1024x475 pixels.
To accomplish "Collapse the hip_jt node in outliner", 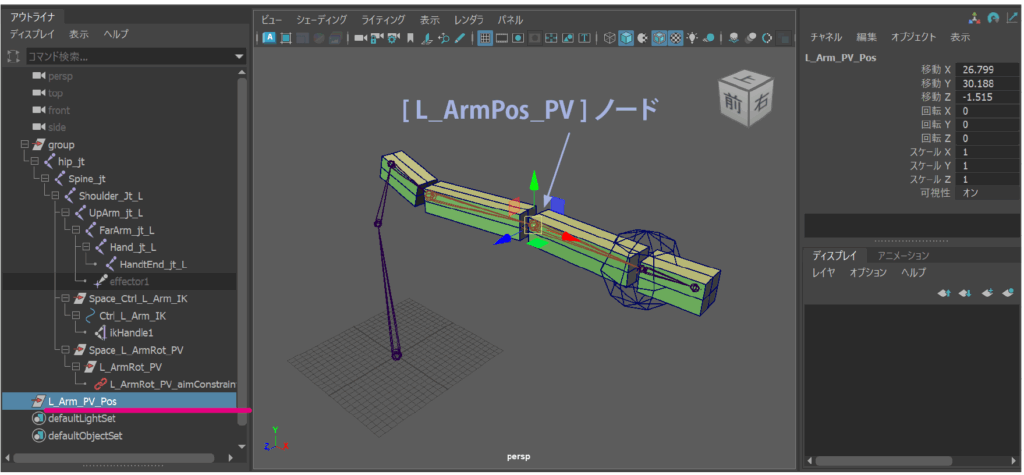I will [35, 161].
